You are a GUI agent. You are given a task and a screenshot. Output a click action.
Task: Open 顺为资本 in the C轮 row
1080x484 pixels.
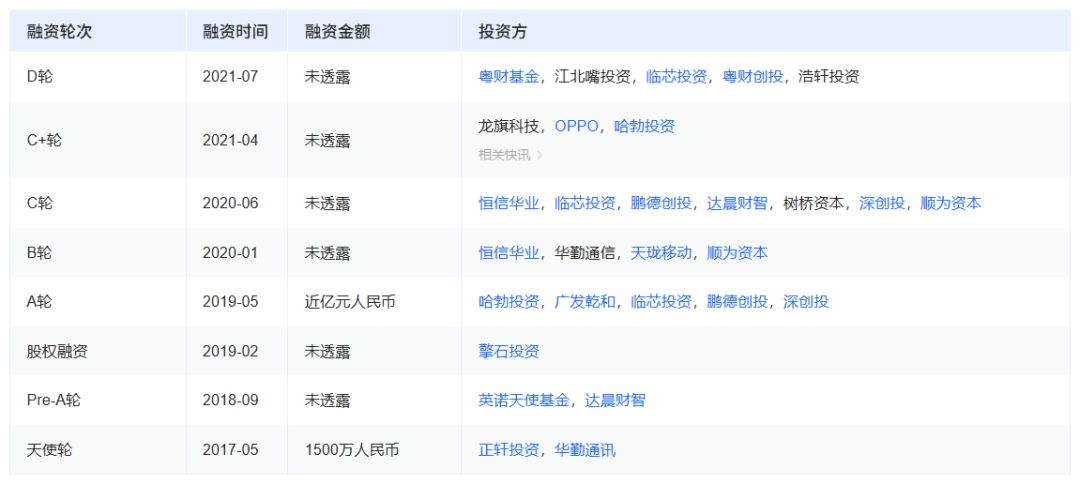point(951,203)
